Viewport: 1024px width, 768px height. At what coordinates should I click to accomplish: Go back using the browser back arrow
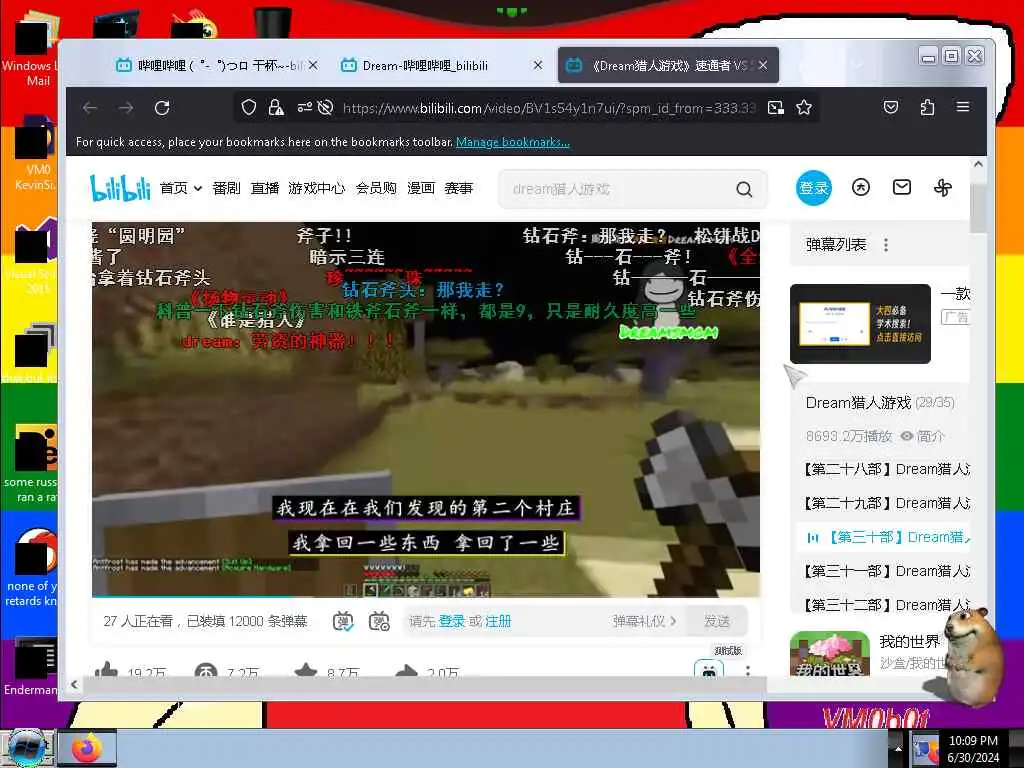pyautogui.click(x=90, y=108)
